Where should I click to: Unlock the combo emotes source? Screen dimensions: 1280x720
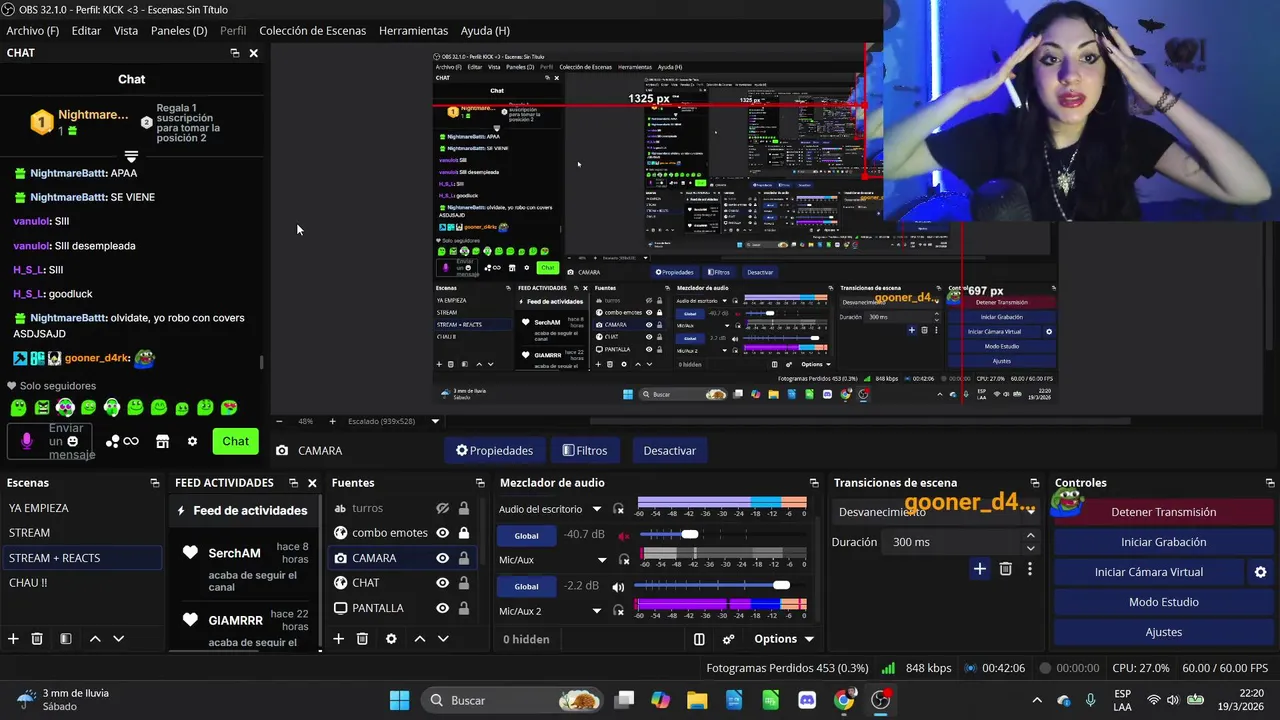pyautogui.click(x=464, y=533)
